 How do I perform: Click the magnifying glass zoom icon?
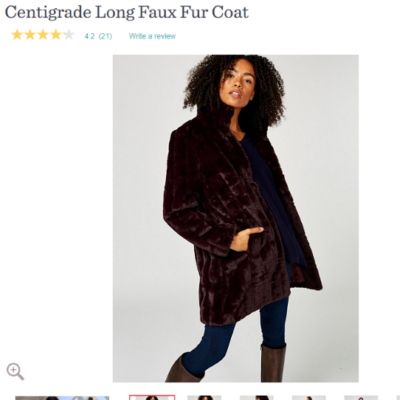click(15, 371)
